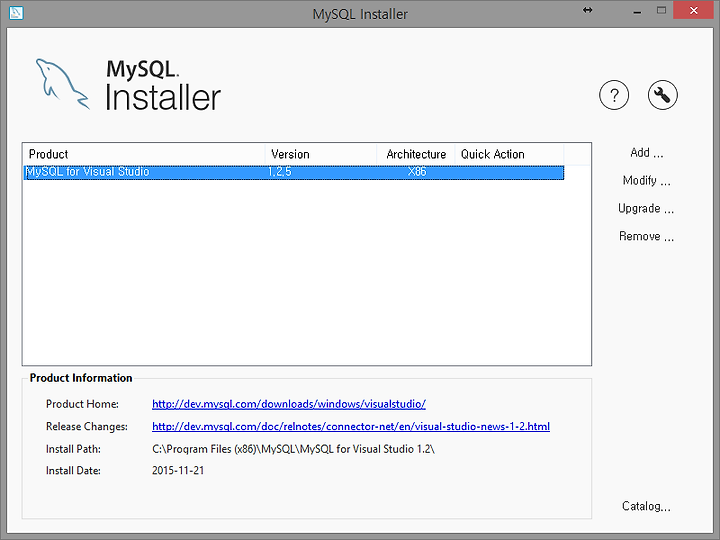Select the MySQL for Visual Studio row

[x=294, y=172]
